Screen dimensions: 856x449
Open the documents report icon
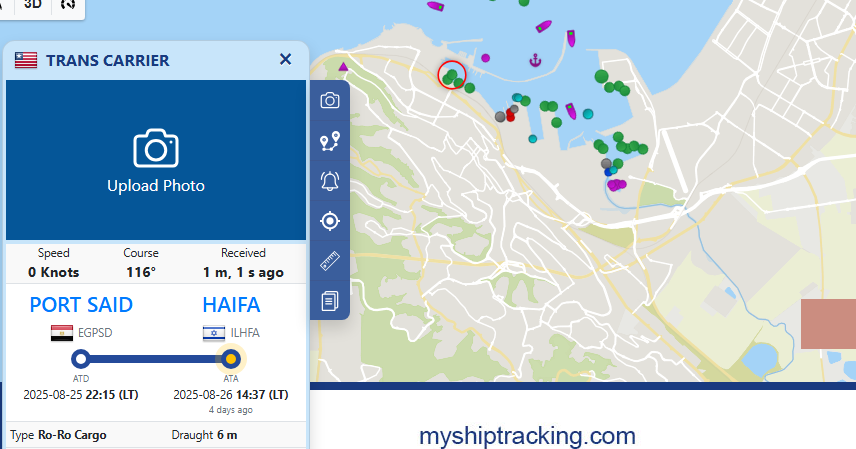pyautogui.click(x=330, y=301)
